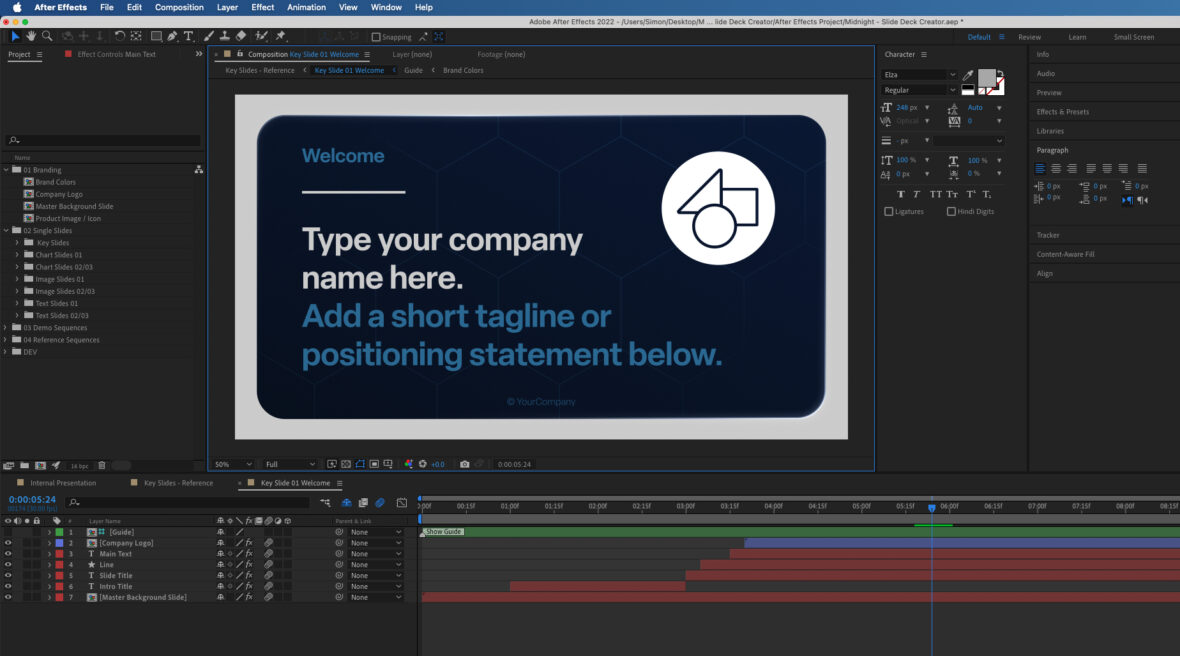This screenshot has width=1180, height=656.
Task: Enable motion blur for timeline
Action: pos(380,503)
